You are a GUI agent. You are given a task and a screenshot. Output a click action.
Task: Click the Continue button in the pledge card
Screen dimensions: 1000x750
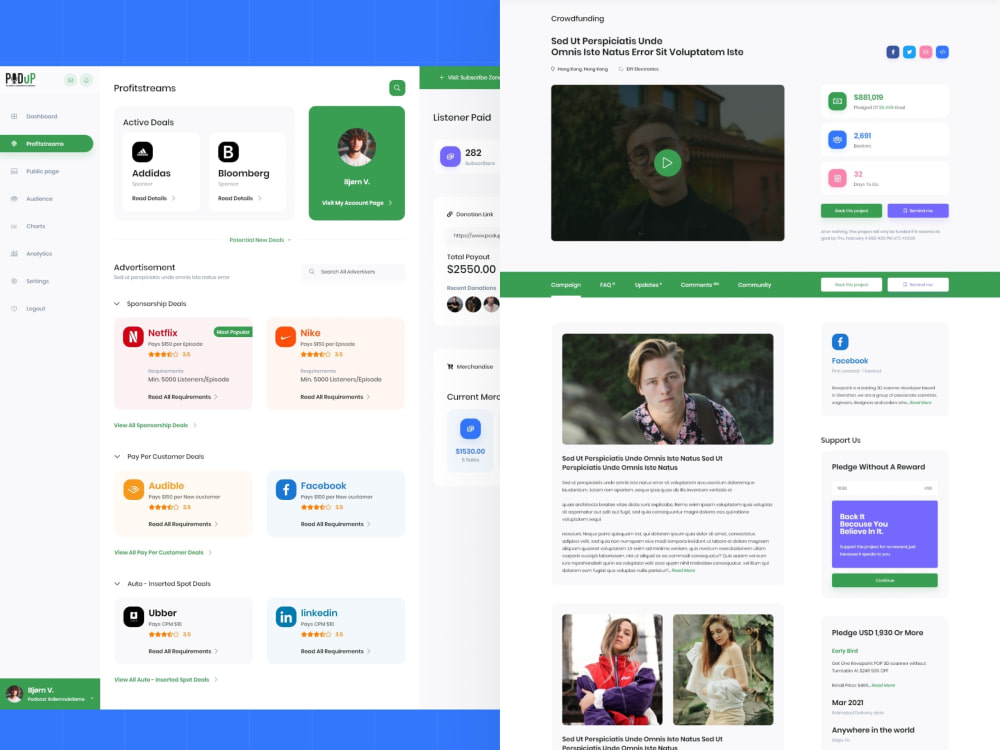(x=885, y=580)
